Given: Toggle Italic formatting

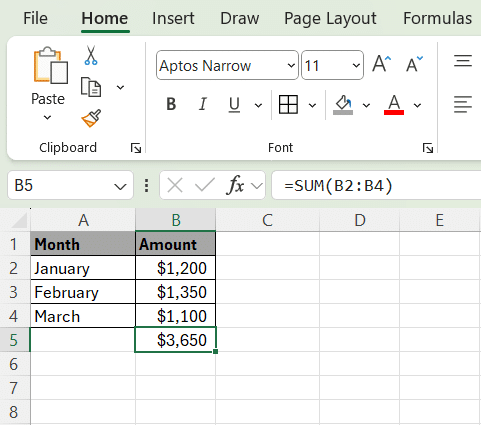Looking at the screenshot, I should pyautogui.click(x=203, y=105).
